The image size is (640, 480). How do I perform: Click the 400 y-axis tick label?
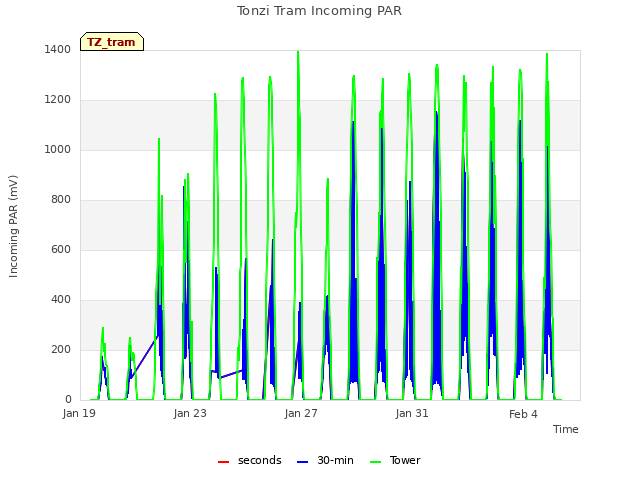coord(61,300)
